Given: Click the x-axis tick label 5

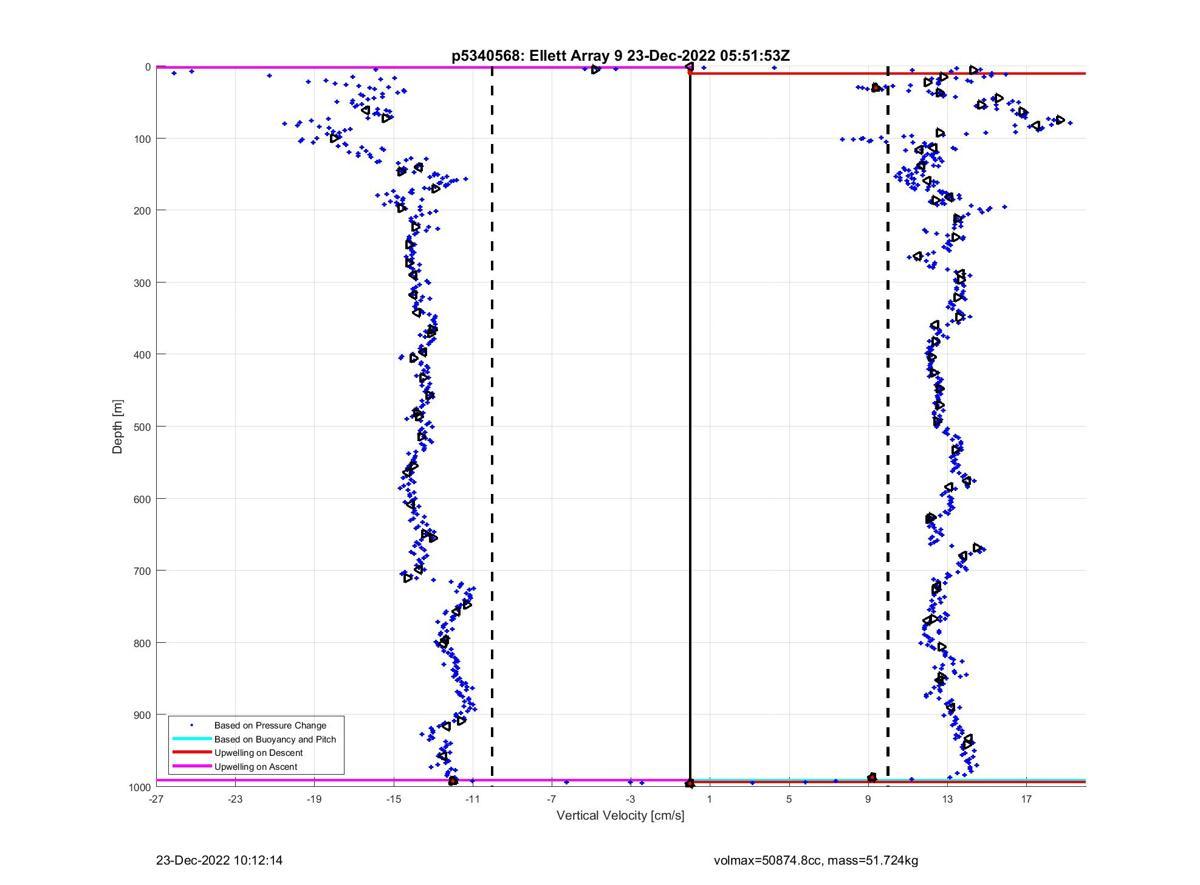Looking at the screenshot, I should tap(789, 799).
